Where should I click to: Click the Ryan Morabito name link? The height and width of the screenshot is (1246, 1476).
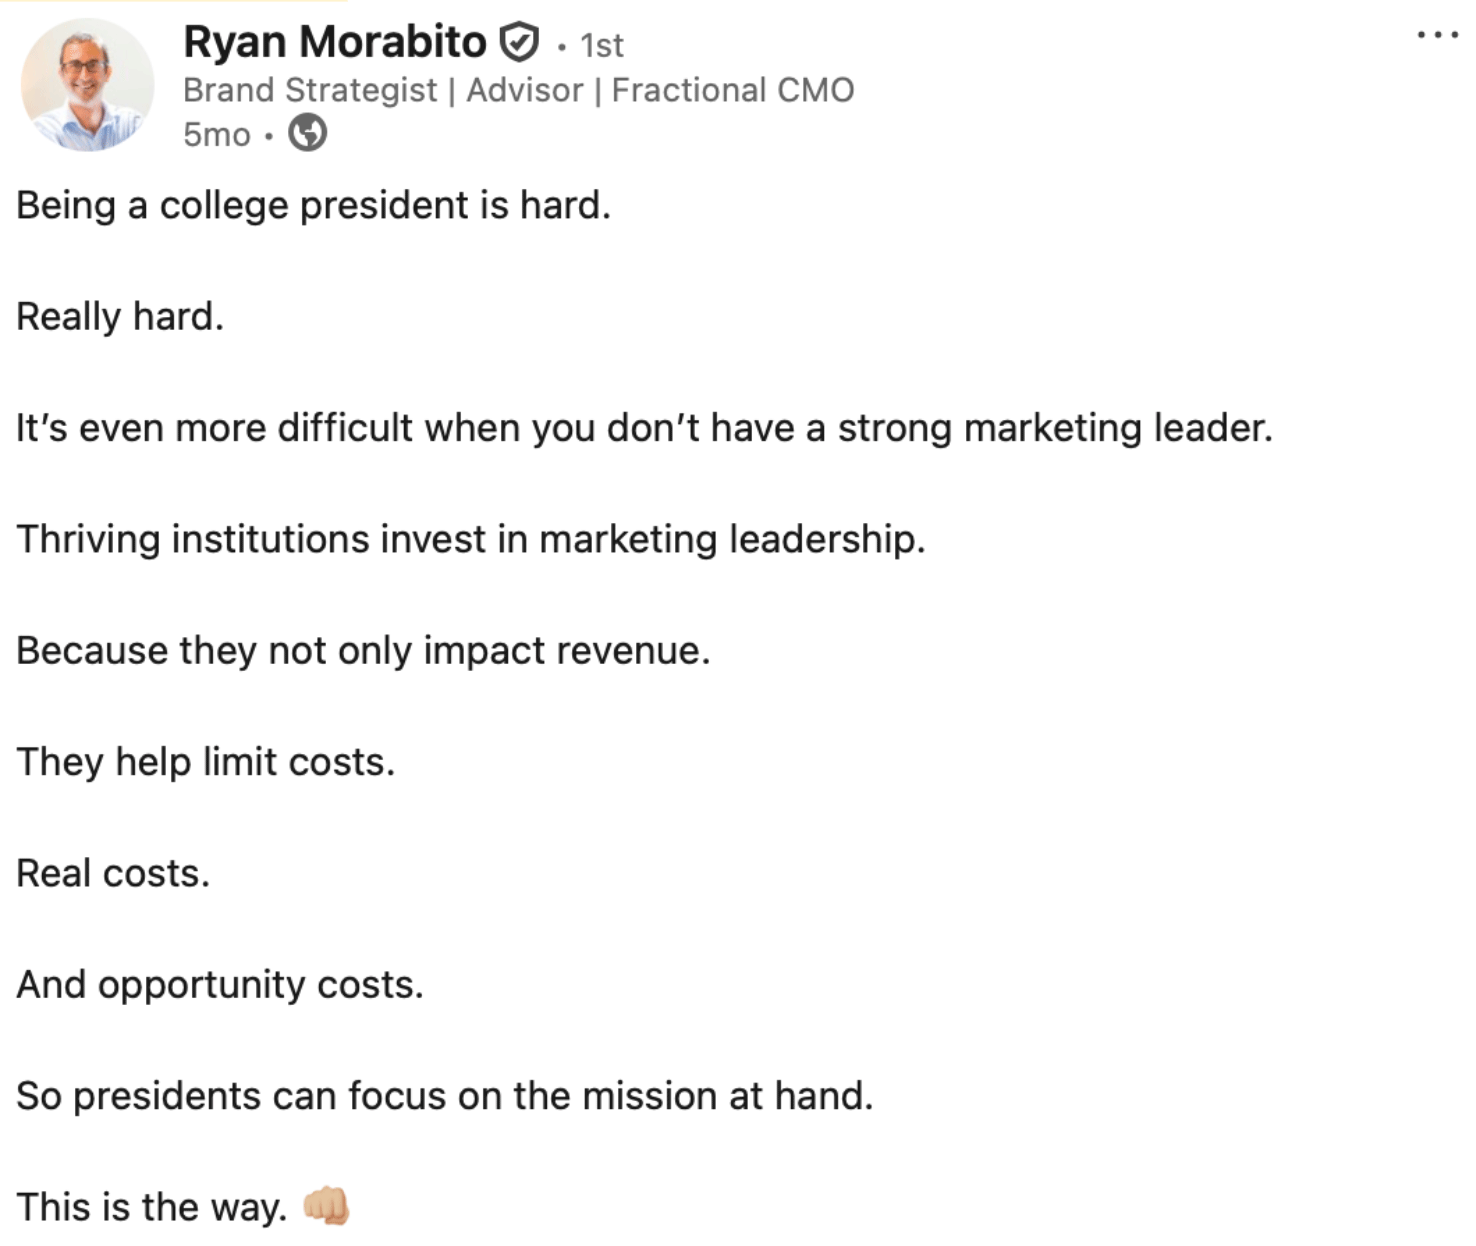(x=335, y=42)
